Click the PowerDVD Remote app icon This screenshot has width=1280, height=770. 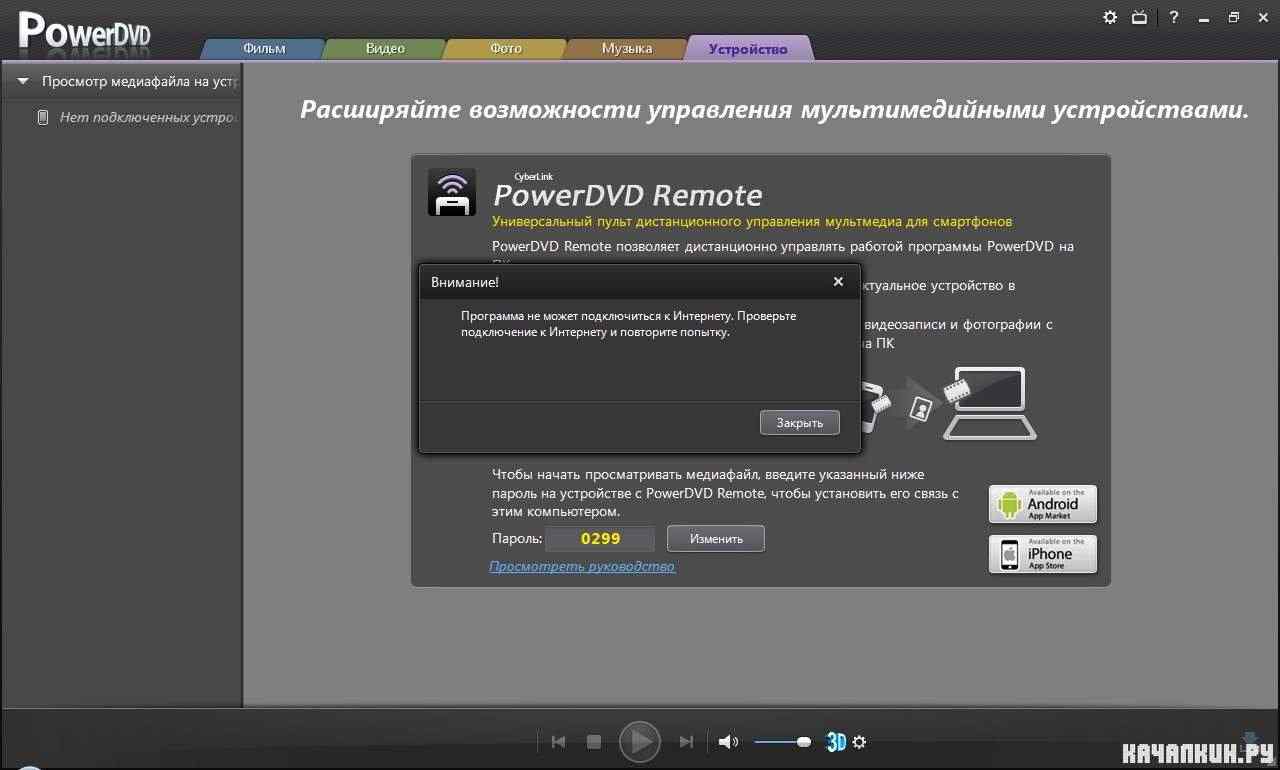[452, 192]
